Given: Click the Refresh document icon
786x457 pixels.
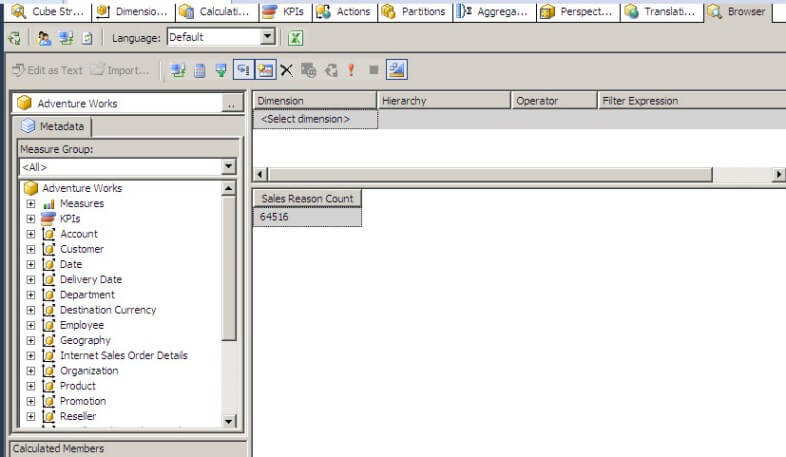Looking at the screenshot, I should [x=87, y=38].
